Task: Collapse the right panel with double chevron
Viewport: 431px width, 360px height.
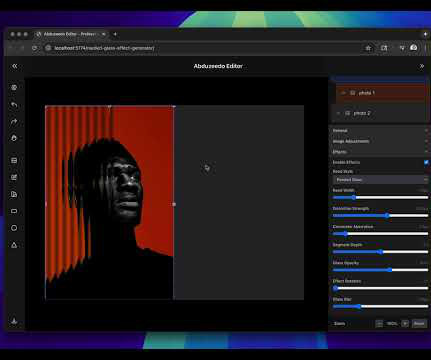Action: click(422, 66)
